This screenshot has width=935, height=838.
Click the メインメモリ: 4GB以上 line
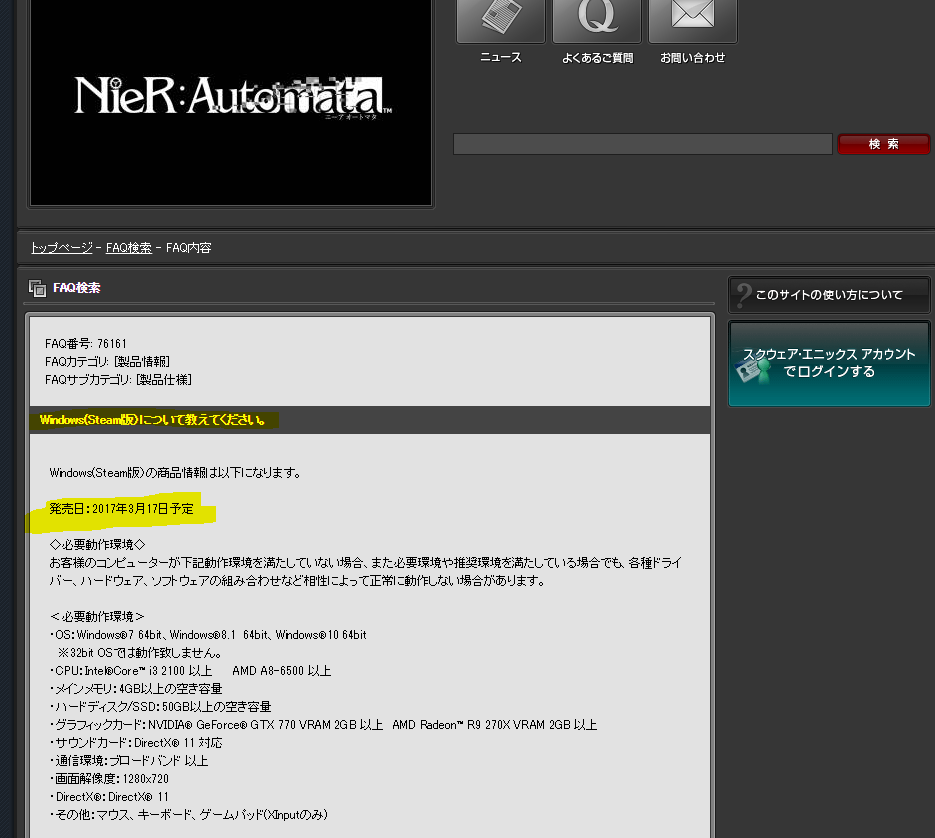(x=136, y=689)
